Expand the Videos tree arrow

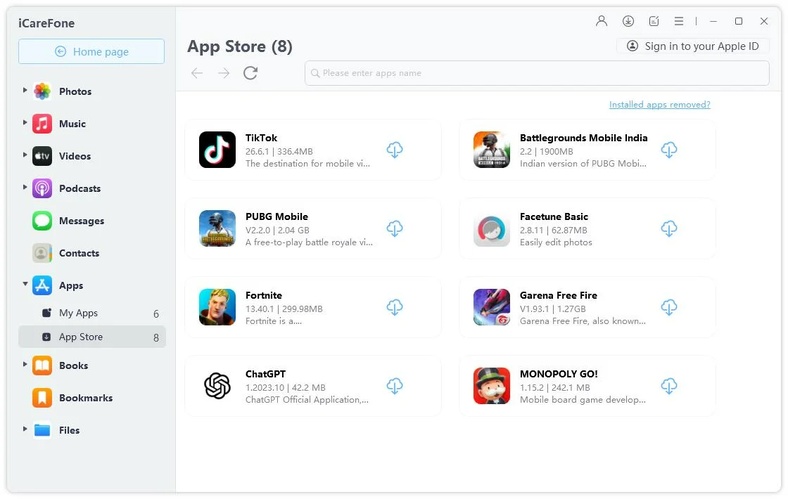[x=25, y=155]
